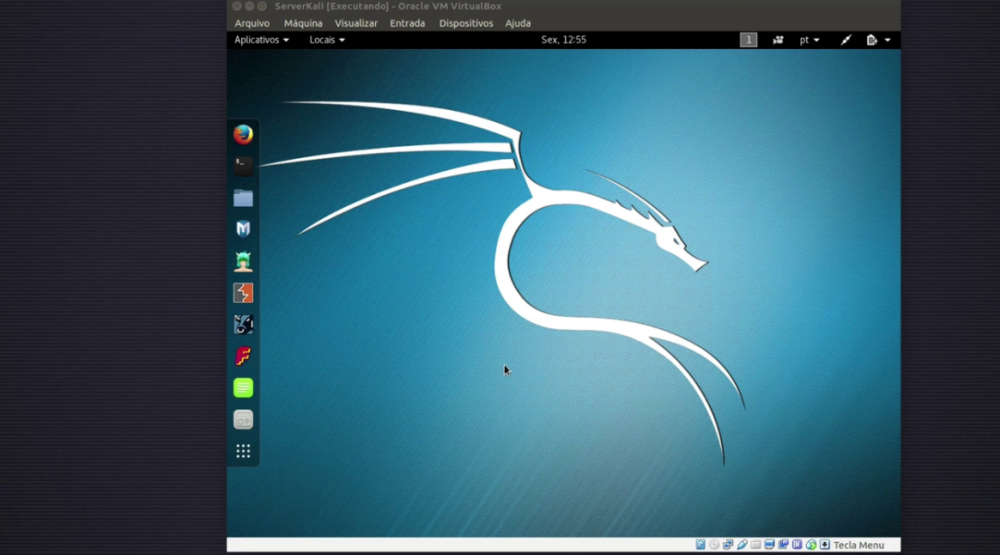Launch Faraday IDE red F icon
The image size is (1000, 555).
pos(243,356)
